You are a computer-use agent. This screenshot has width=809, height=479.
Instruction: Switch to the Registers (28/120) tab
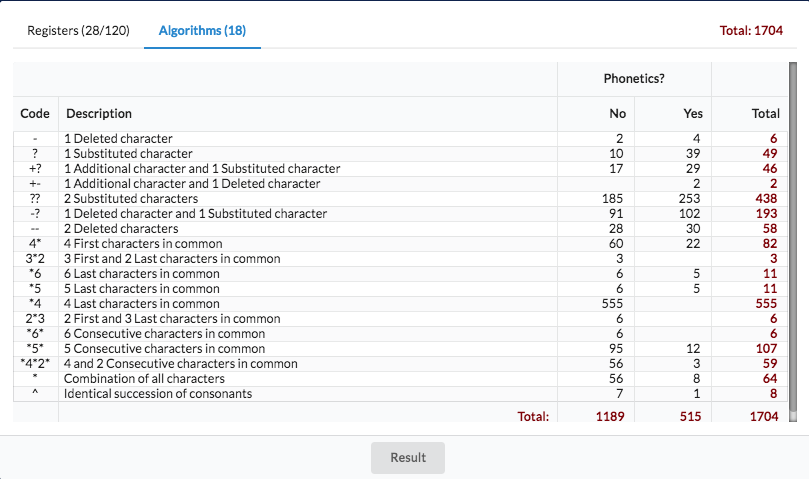[78, 30]
